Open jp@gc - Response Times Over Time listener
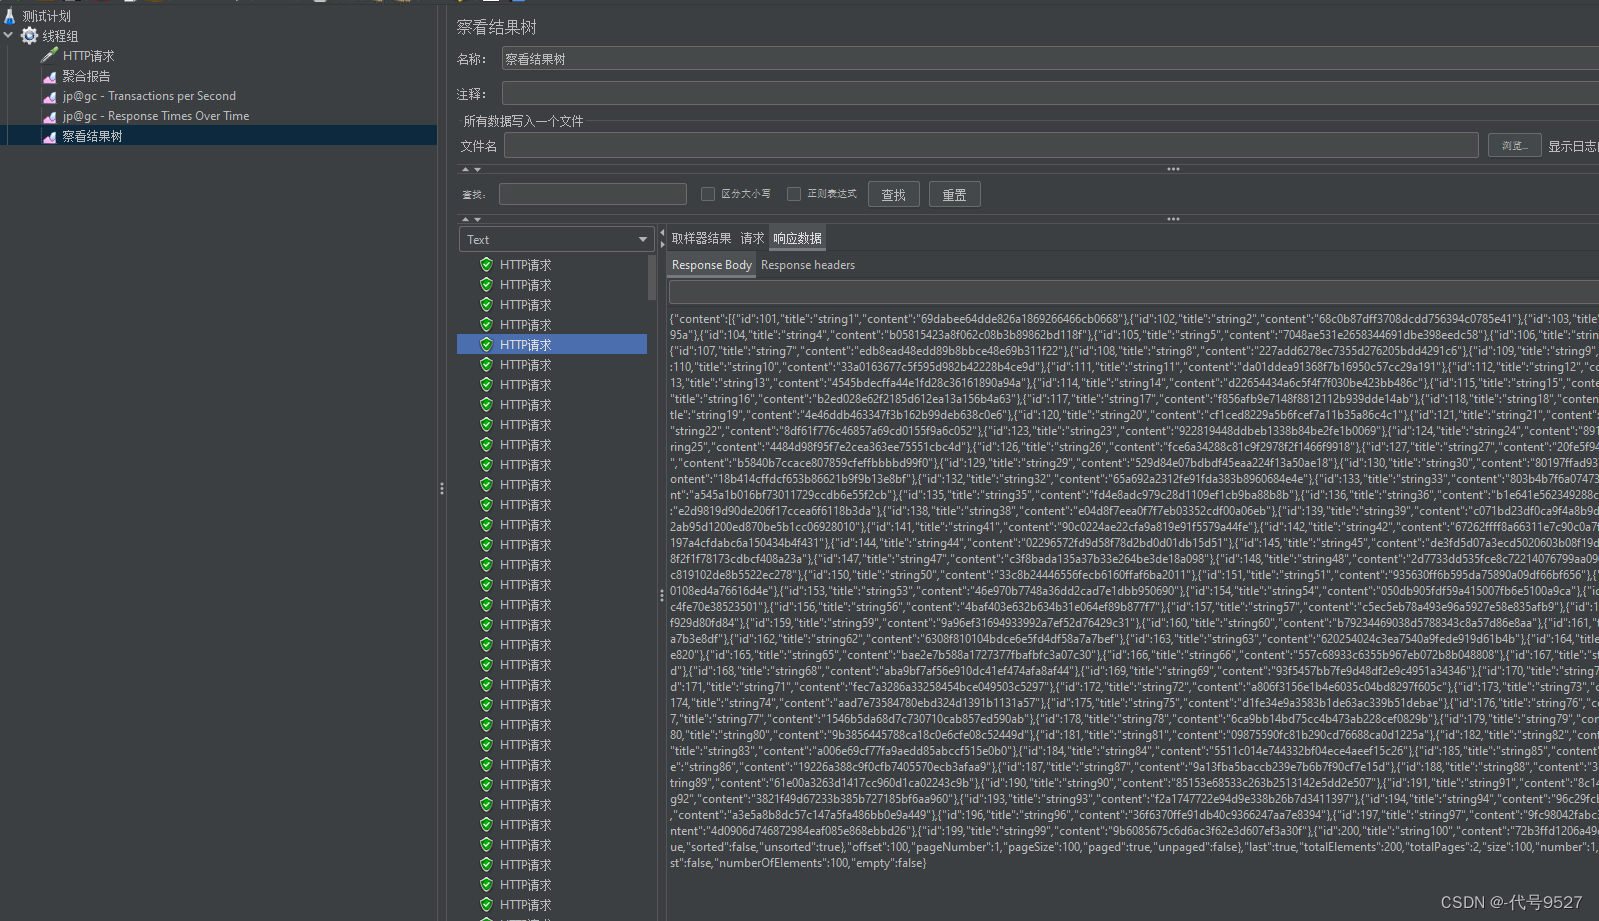 click(x=156, y=116)
